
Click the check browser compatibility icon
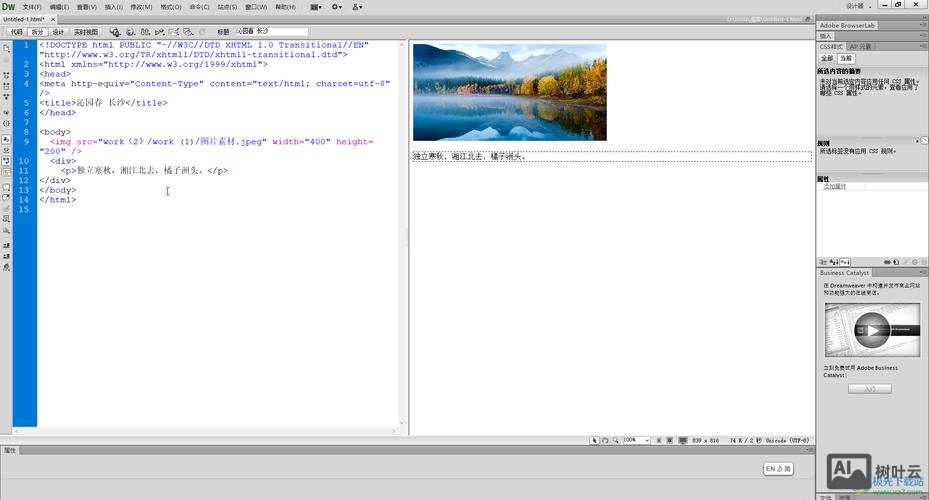tap(174, 32)
